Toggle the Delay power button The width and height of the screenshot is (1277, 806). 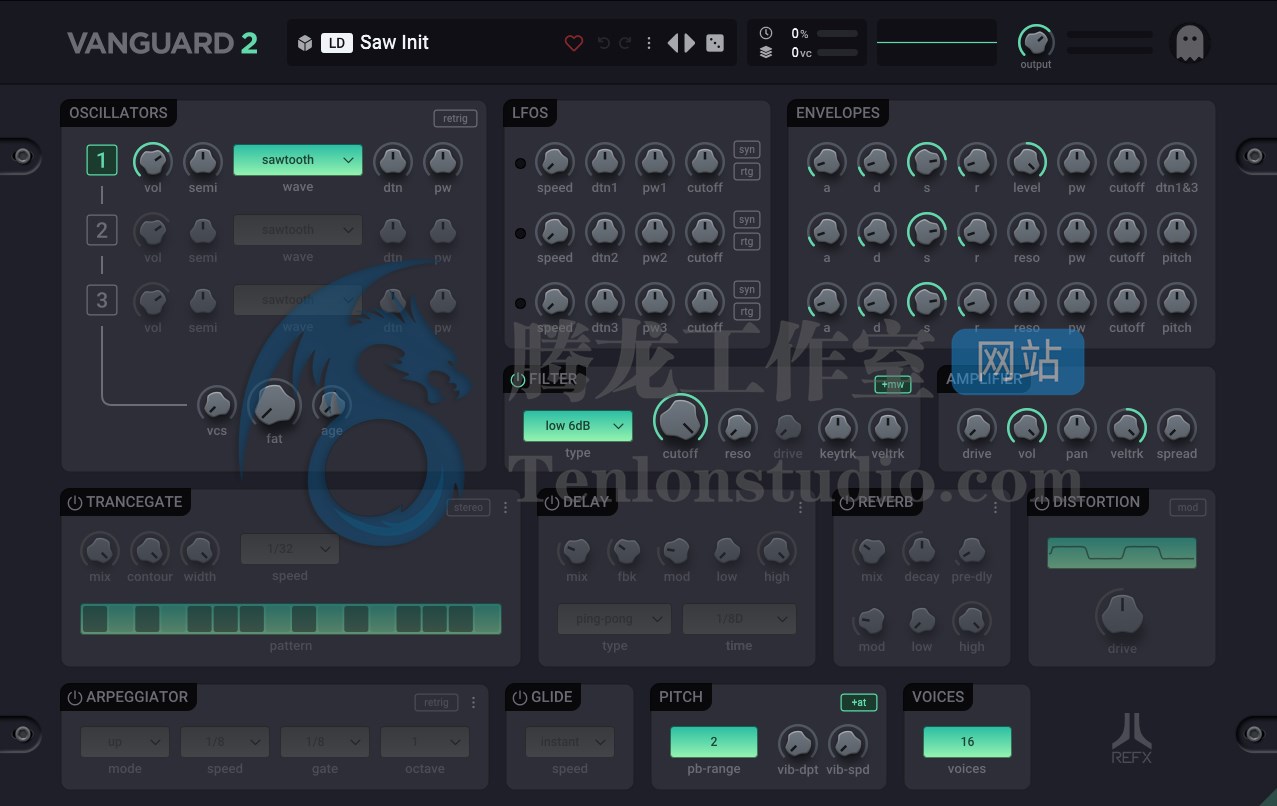pyautogui.click(x=552, y=502)
